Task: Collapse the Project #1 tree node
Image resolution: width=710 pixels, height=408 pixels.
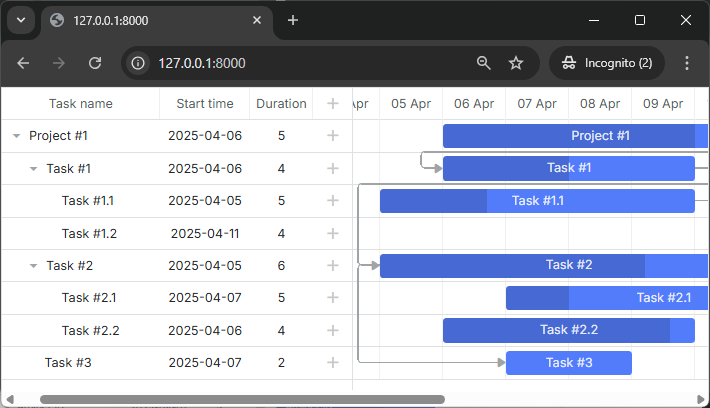Action: point(16,136)
